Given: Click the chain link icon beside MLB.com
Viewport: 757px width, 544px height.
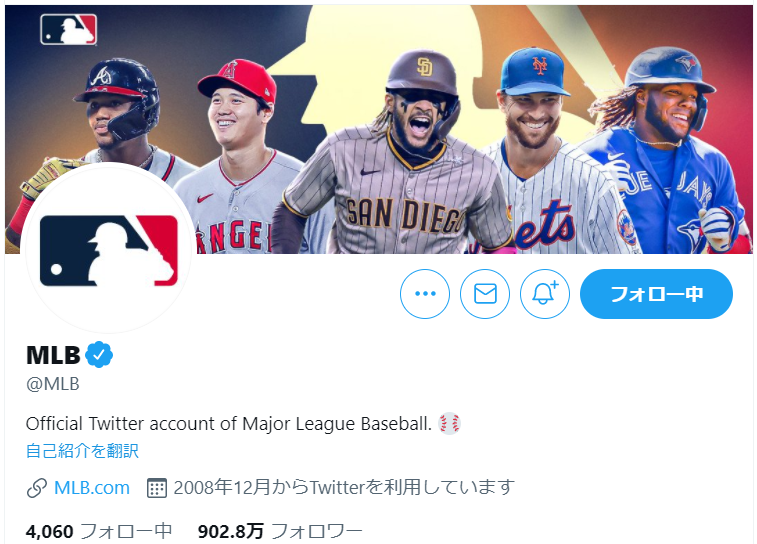Looking at the screenshot, I should click(x=37, y=488).
